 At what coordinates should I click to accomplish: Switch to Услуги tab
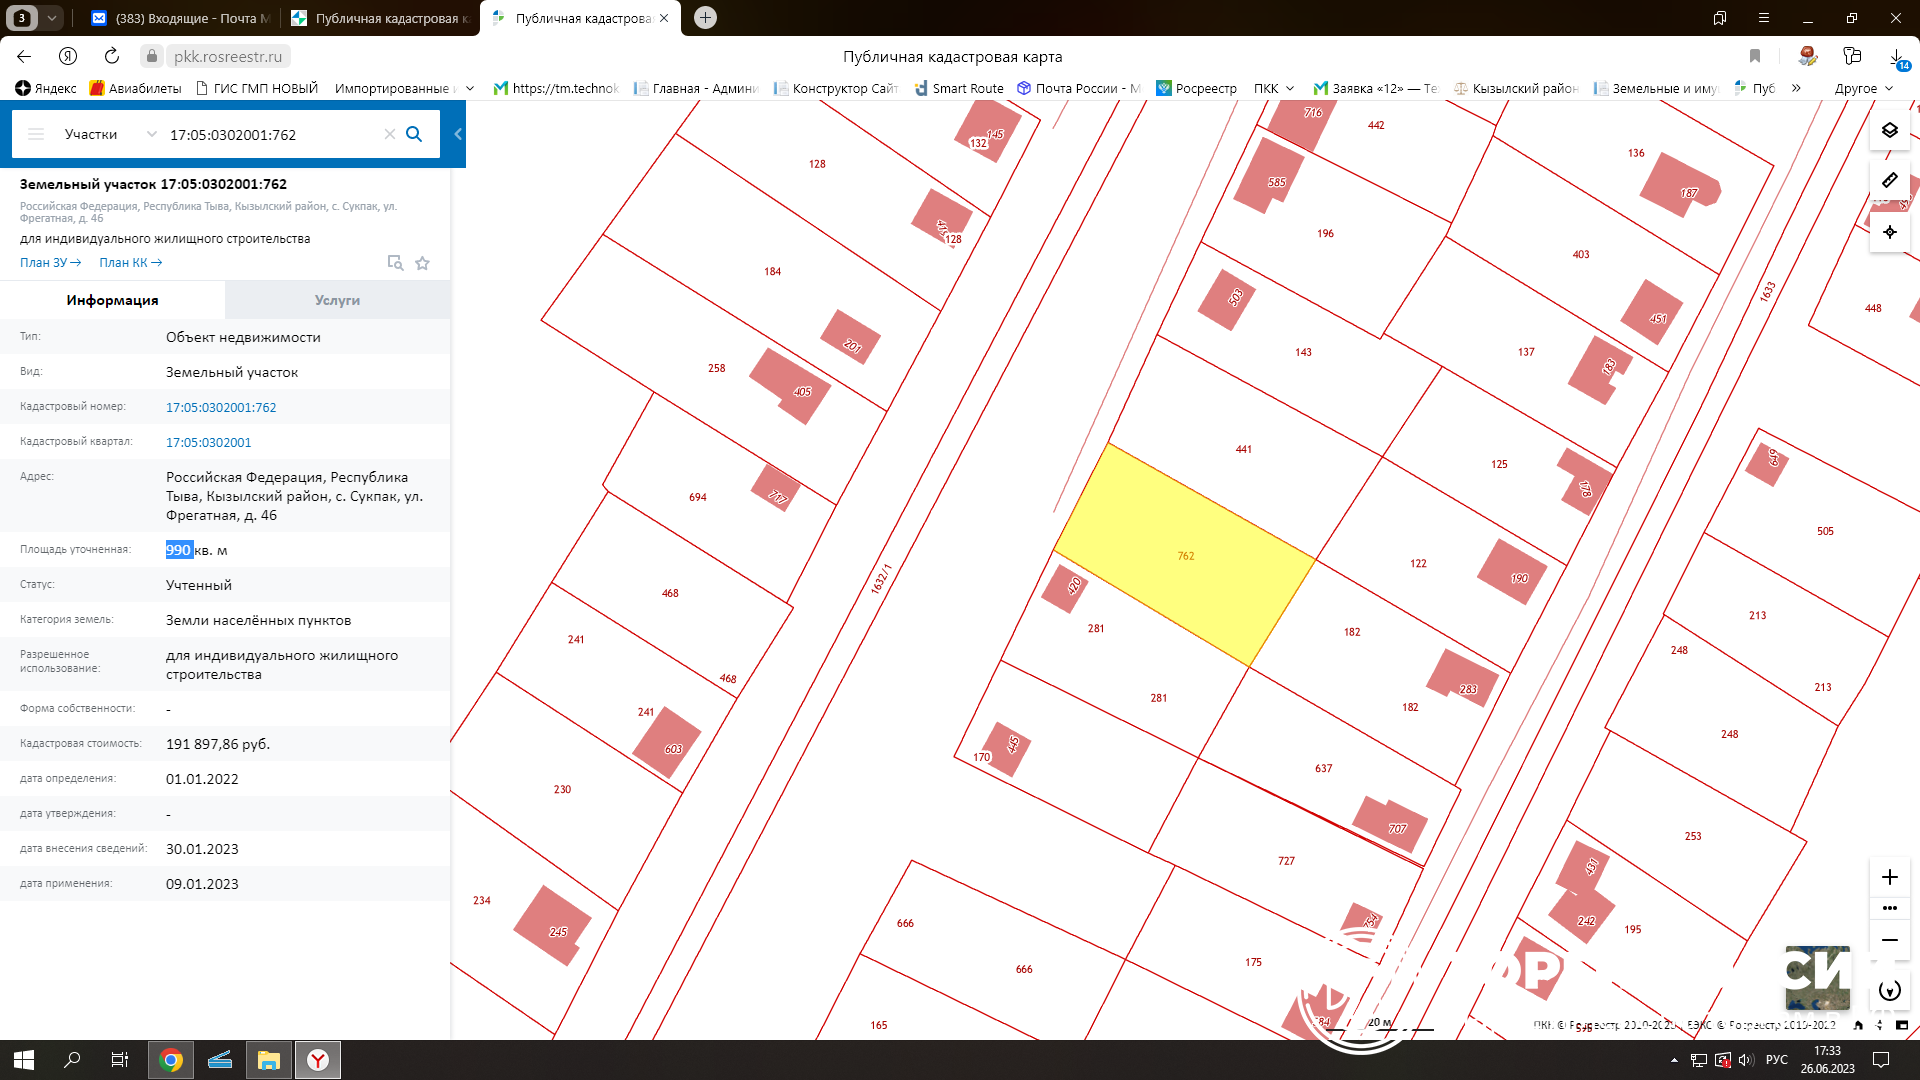click(337, 300)
